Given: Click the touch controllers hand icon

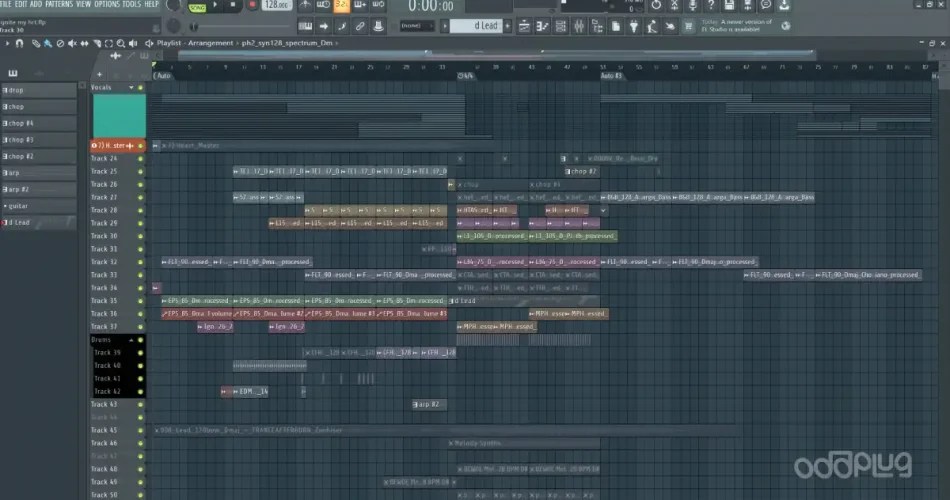Looking at the screenshot, I should point(670,26).
